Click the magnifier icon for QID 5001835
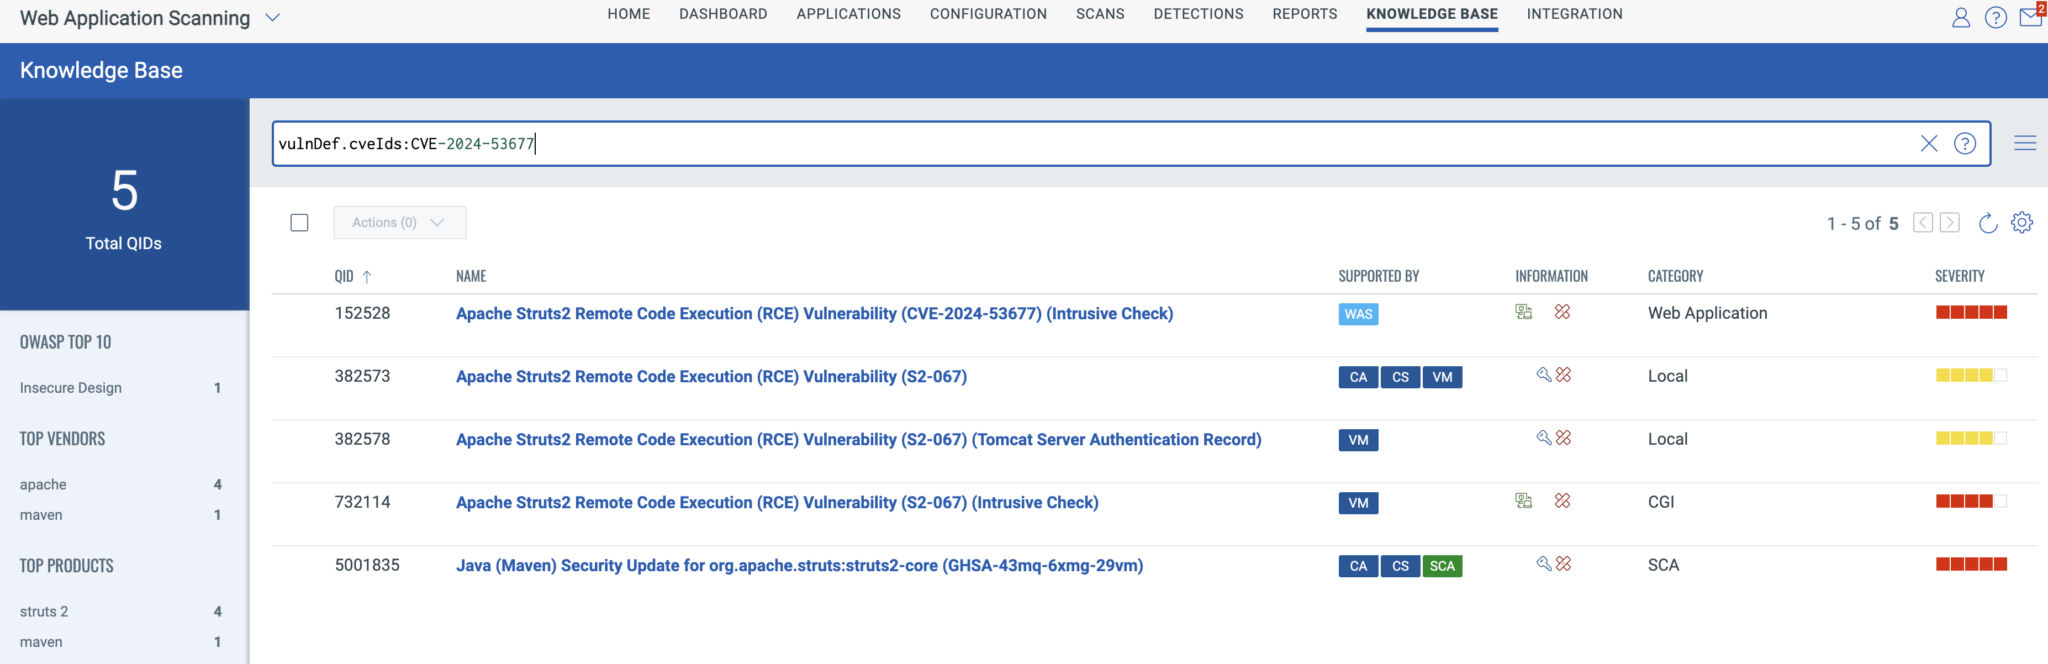This screenshot has width=2048, height=664. pos(1544,564)
